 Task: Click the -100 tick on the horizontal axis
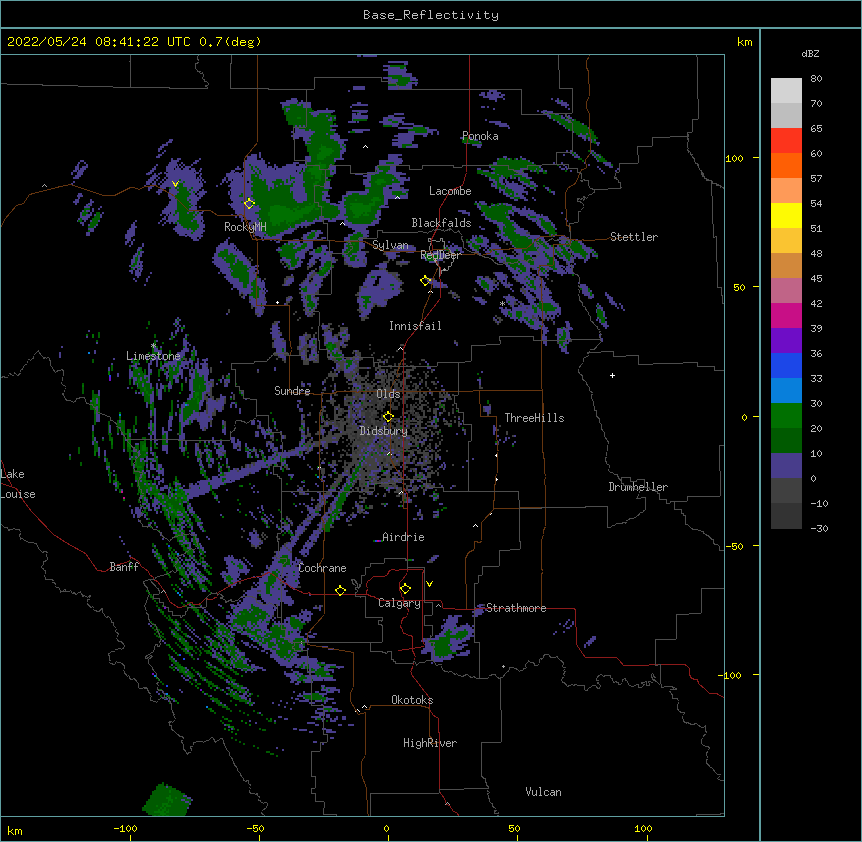coord(125,828)
